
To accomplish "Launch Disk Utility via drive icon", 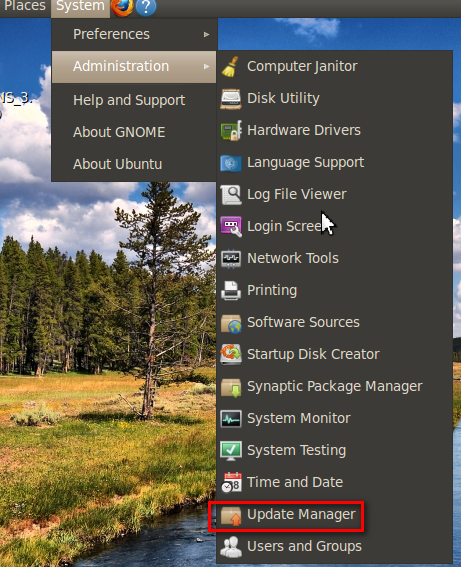I will pyautogui.click(x=231, y=99).
